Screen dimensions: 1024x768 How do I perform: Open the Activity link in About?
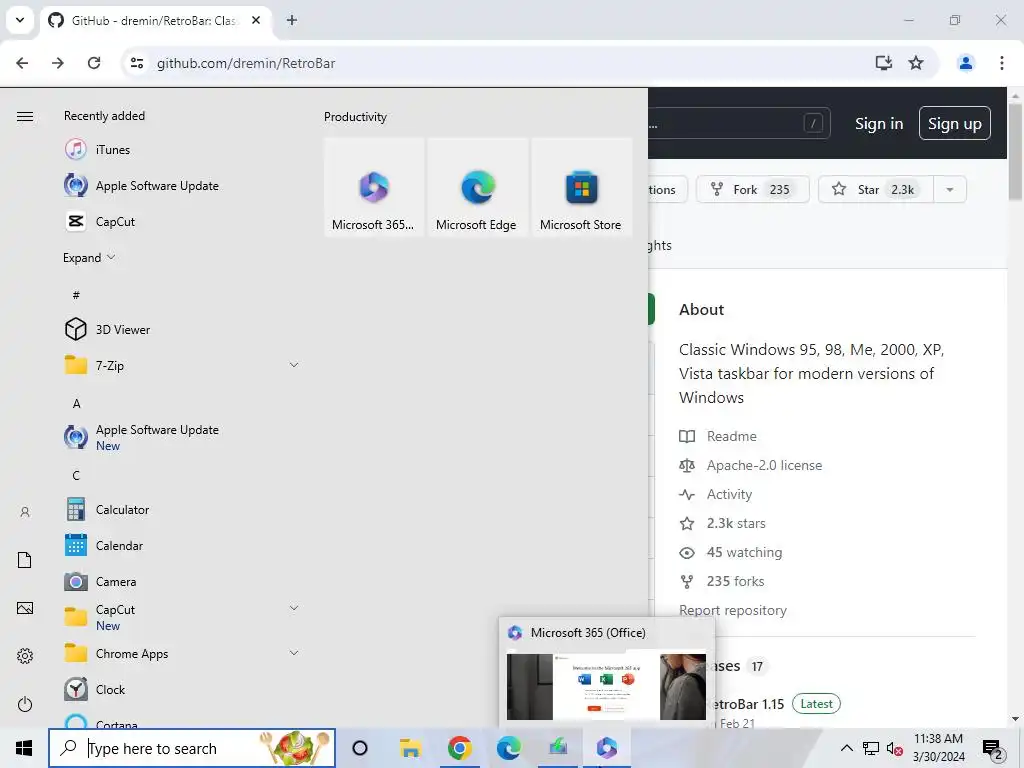(x=729, y=494)
